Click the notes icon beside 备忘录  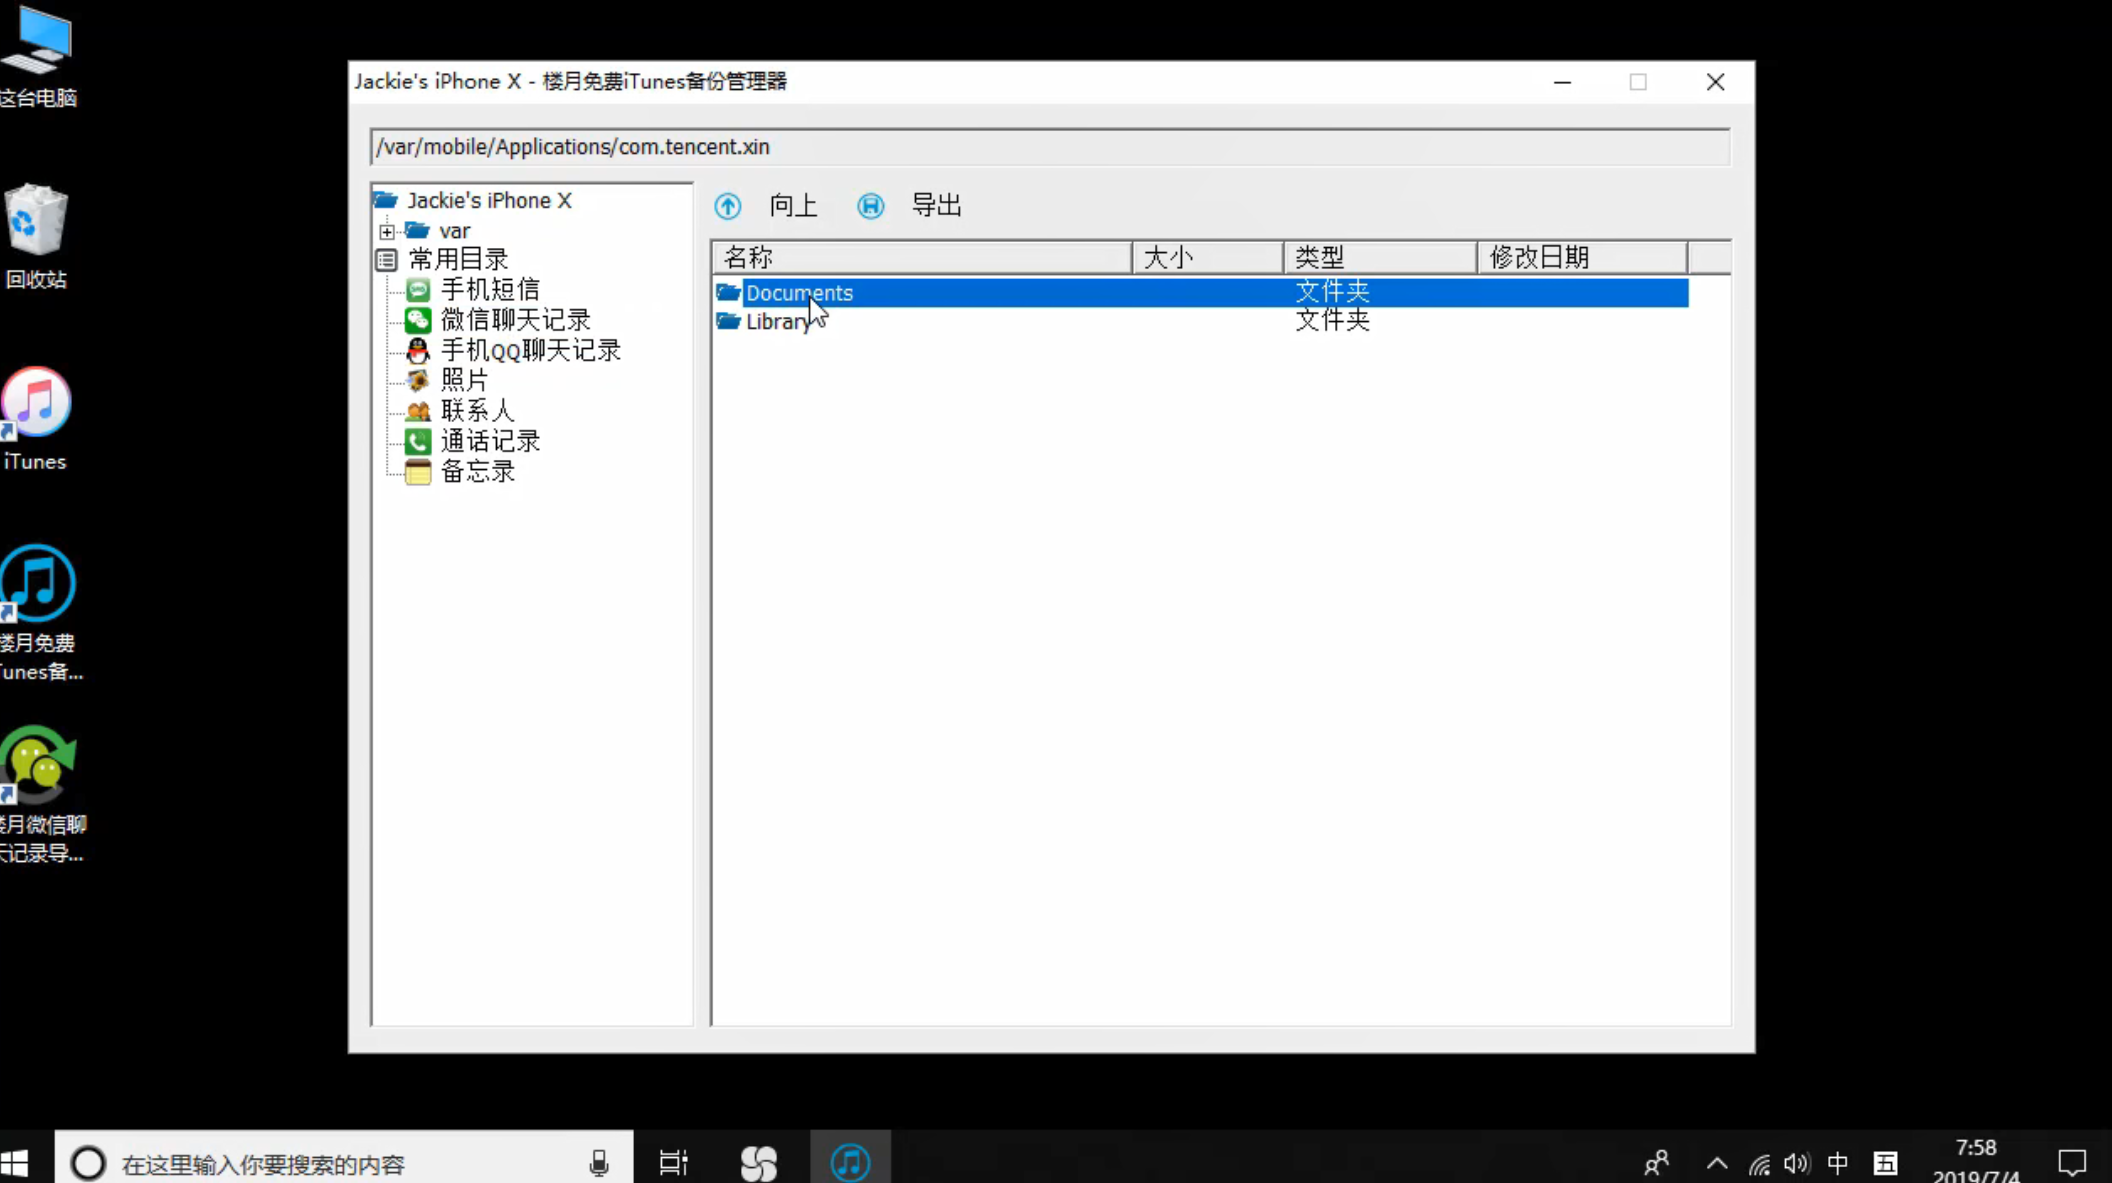418,471
